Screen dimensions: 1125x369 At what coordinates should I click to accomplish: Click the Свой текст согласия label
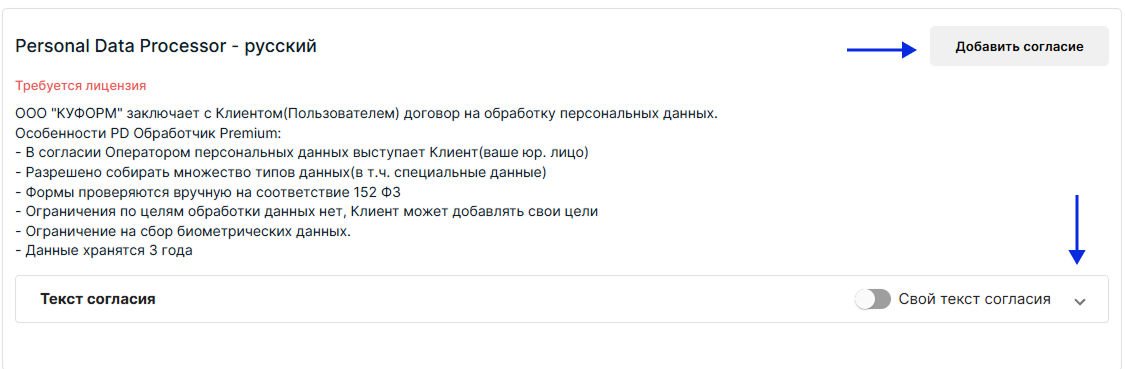pyautogui.click(x=974, y=299)
